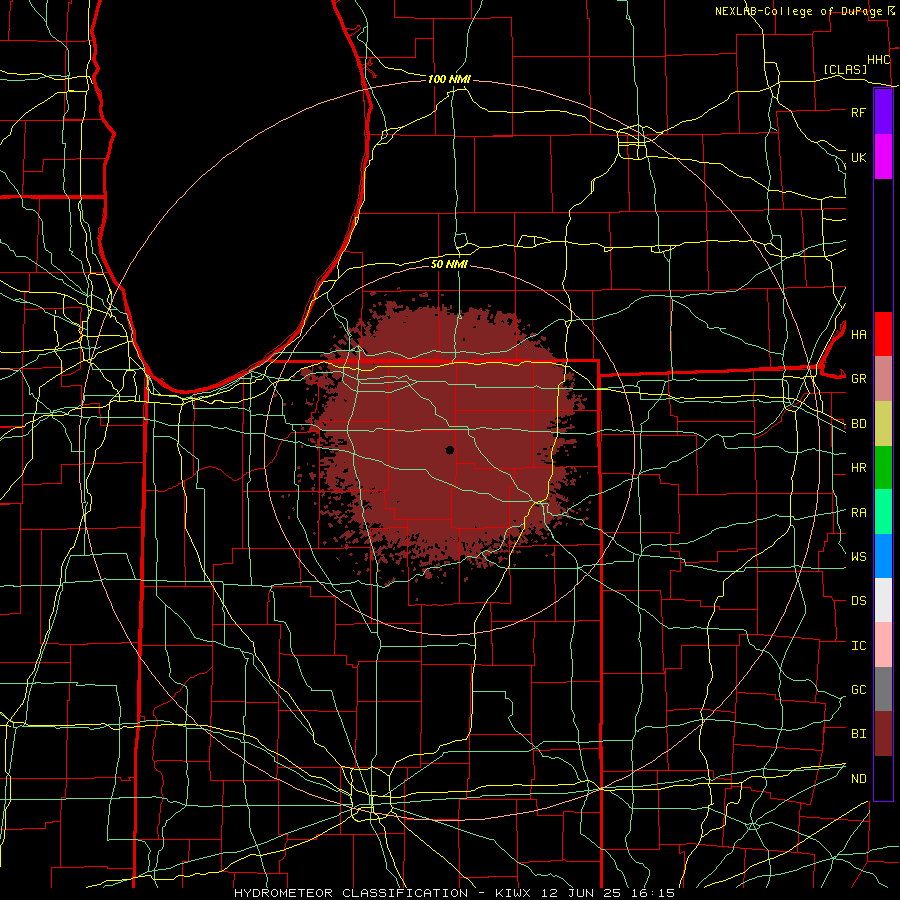Click the 'UK' legend label text
The width and height of the screenshot is (900, 900).
click(858, 157)
